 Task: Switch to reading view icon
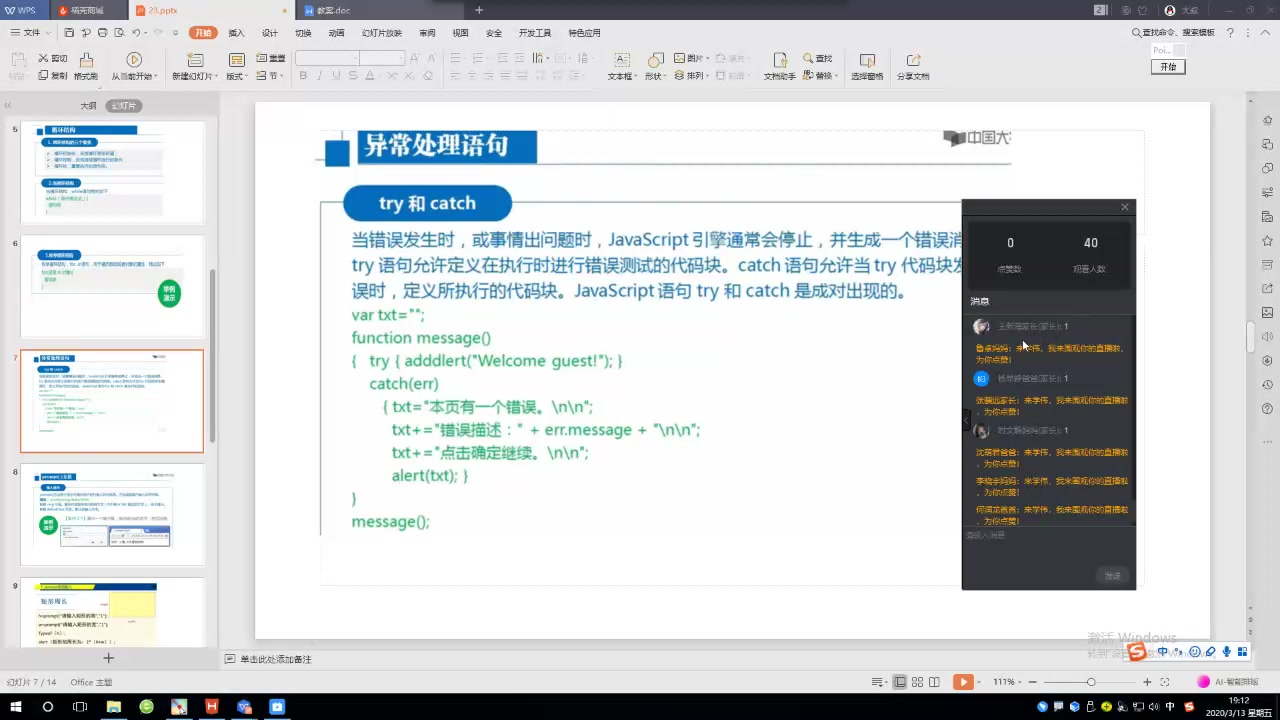(934, 682)
